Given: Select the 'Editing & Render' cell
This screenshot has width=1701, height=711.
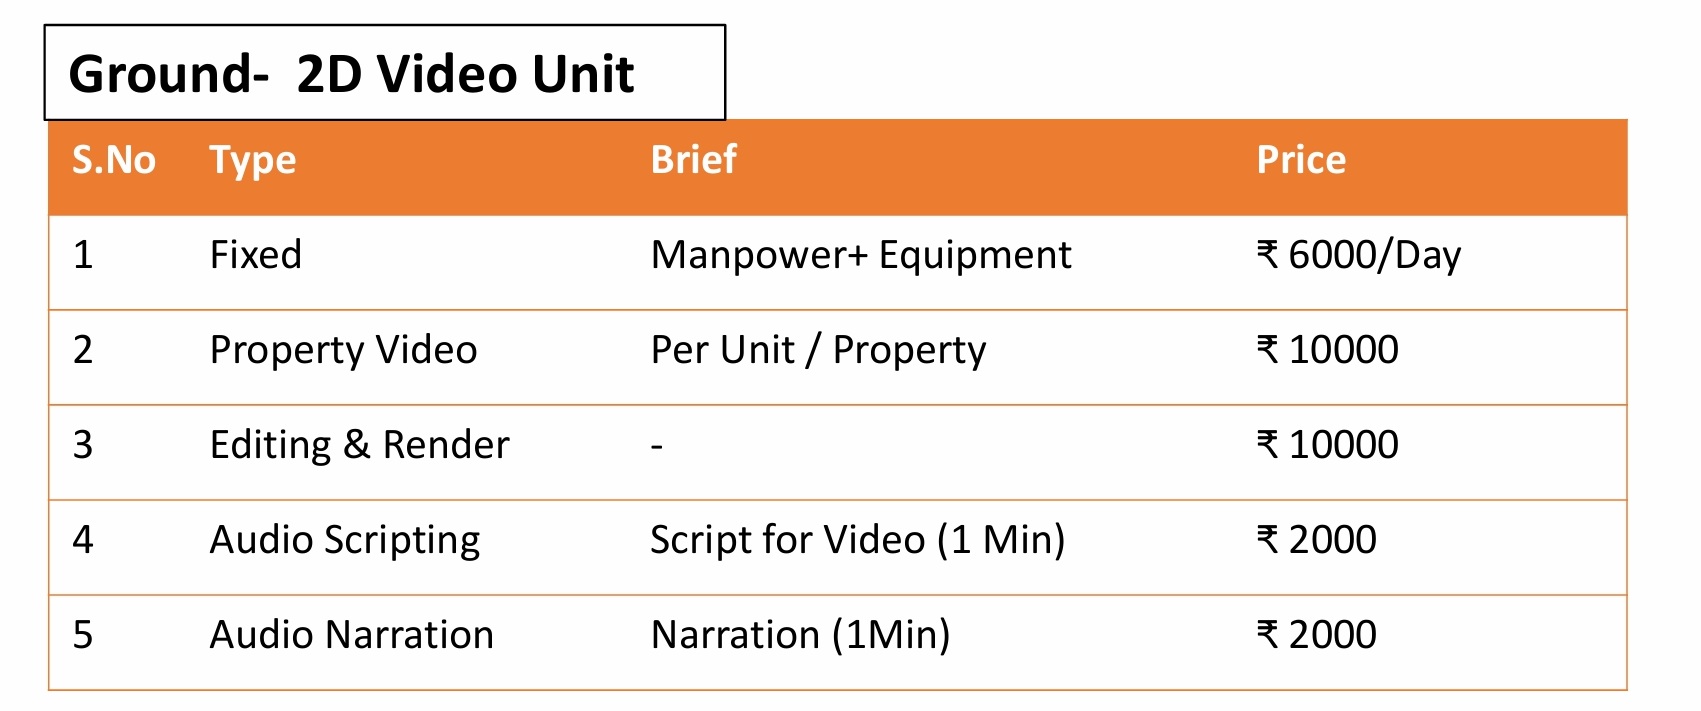Looking at the screenshot, I should click(x=359, y=445).
